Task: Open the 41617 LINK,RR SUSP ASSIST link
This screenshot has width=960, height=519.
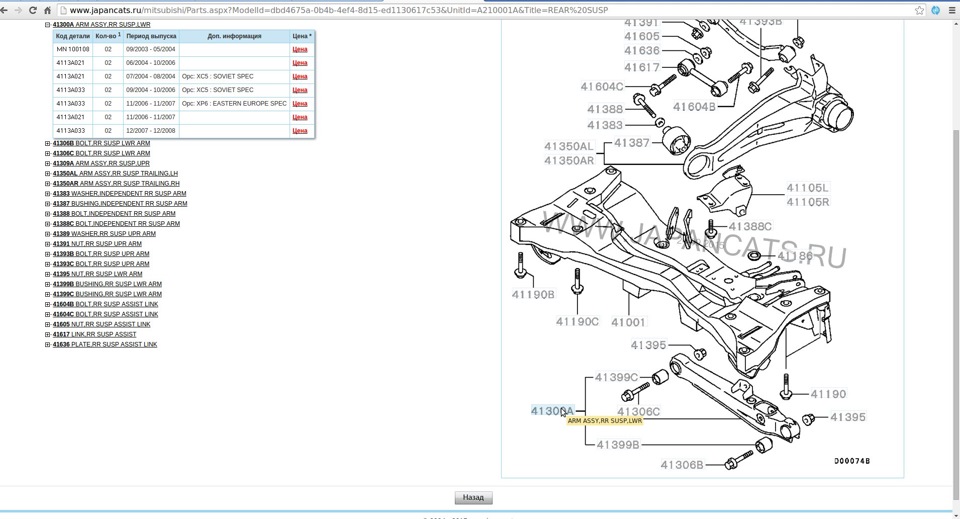Action: (x=94, y=335)
